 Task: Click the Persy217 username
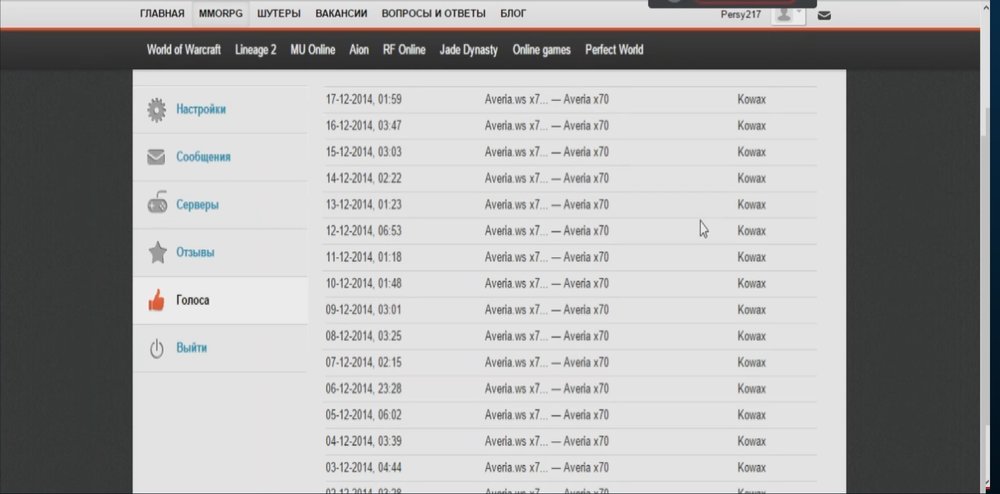(741, 14)
